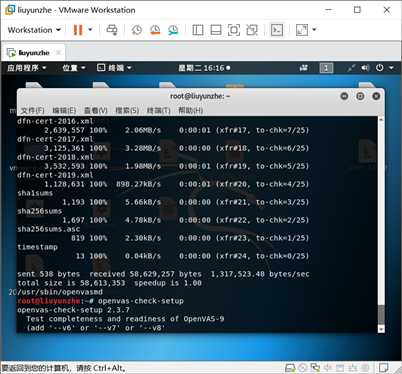
Task: Revert the VM to its previous snapshot
Action: click(x=155, y=30)
